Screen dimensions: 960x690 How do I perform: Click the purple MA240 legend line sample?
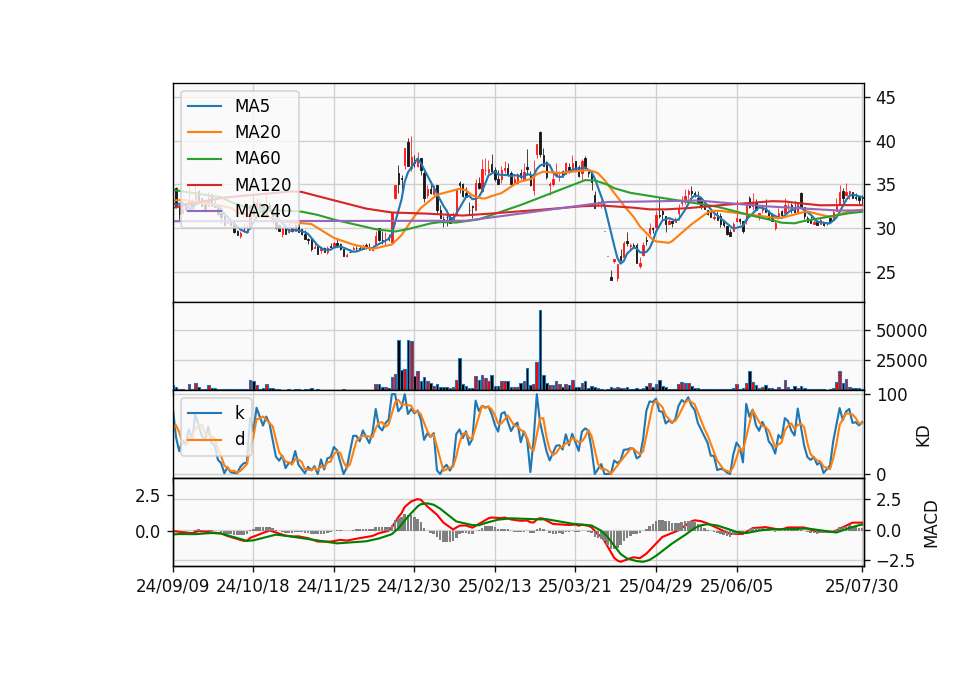[204, 211]
